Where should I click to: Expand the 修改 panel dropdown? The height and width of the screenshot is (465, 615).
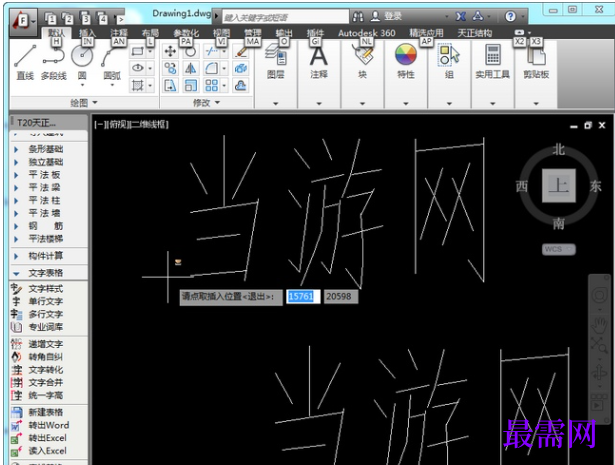coord(206,103)
